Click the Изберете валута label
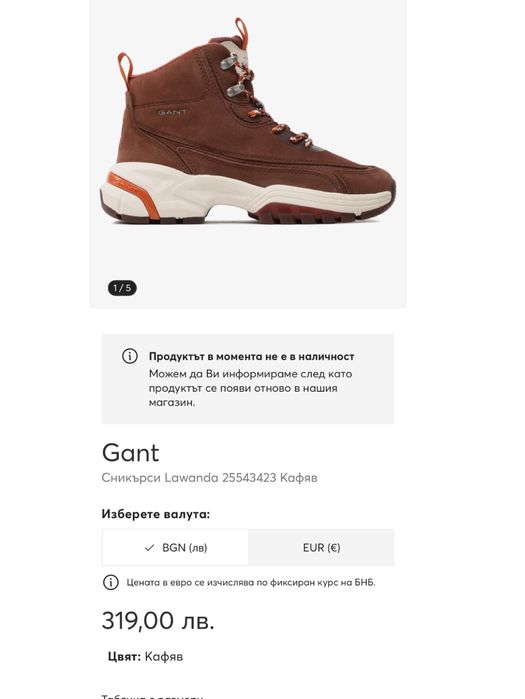The width and height of the screenshot is (525, 699). (x=156, y=514)
